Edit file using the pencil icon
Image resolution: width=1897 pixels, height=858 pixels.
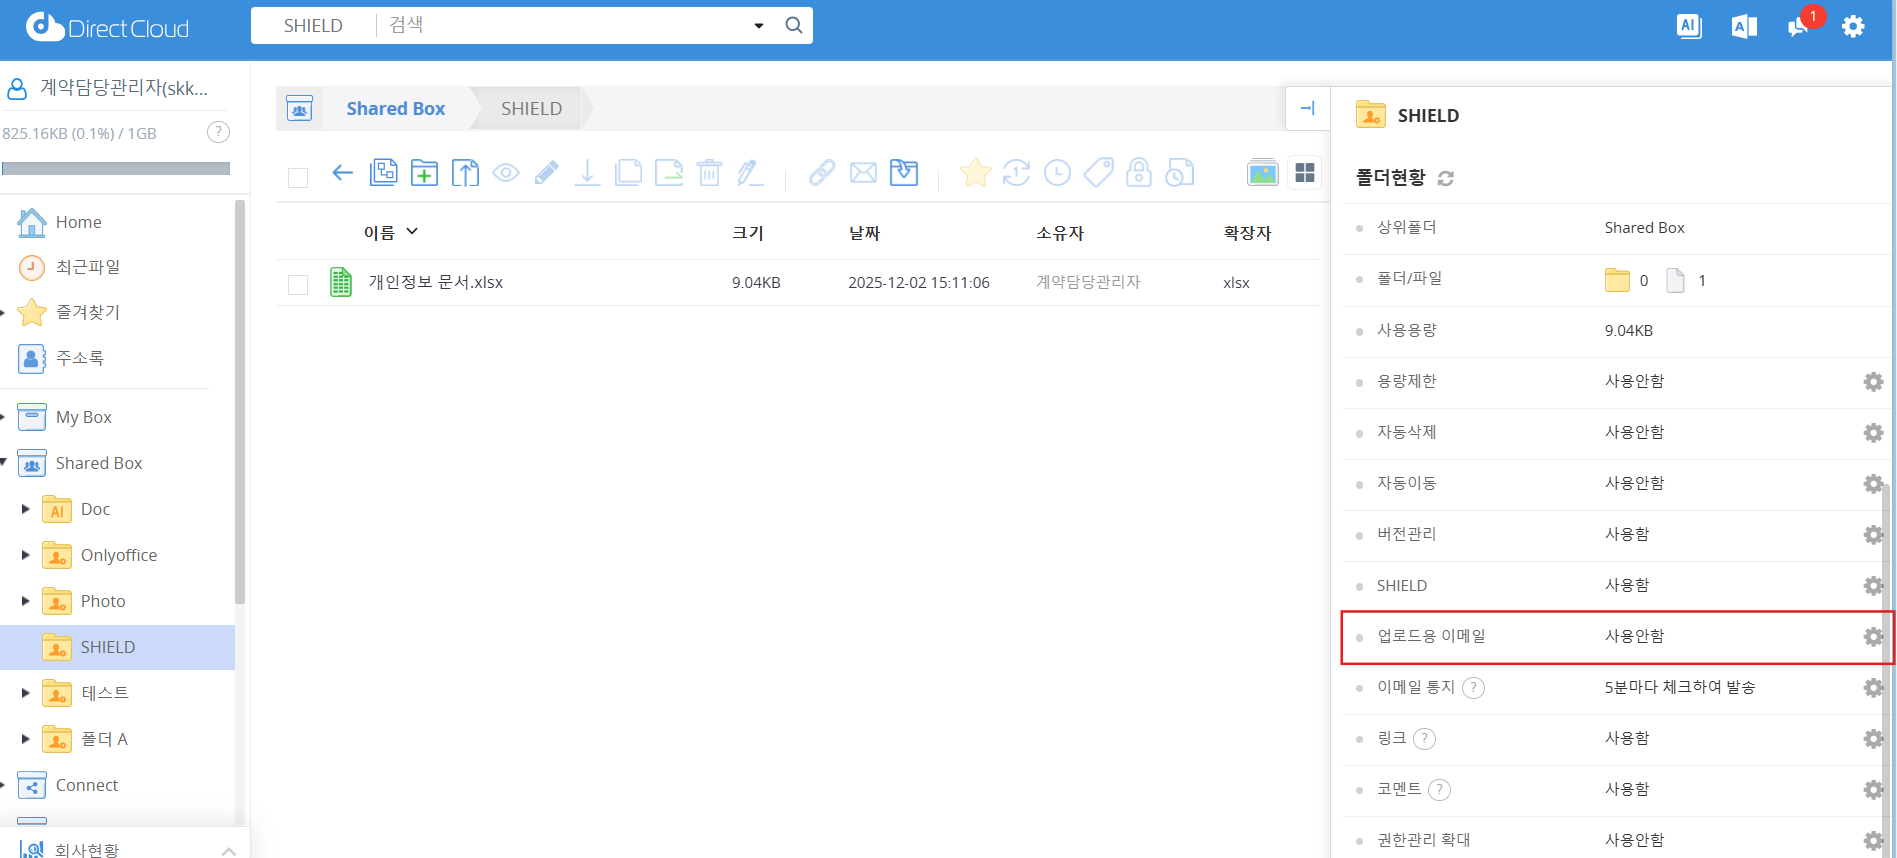547,173
